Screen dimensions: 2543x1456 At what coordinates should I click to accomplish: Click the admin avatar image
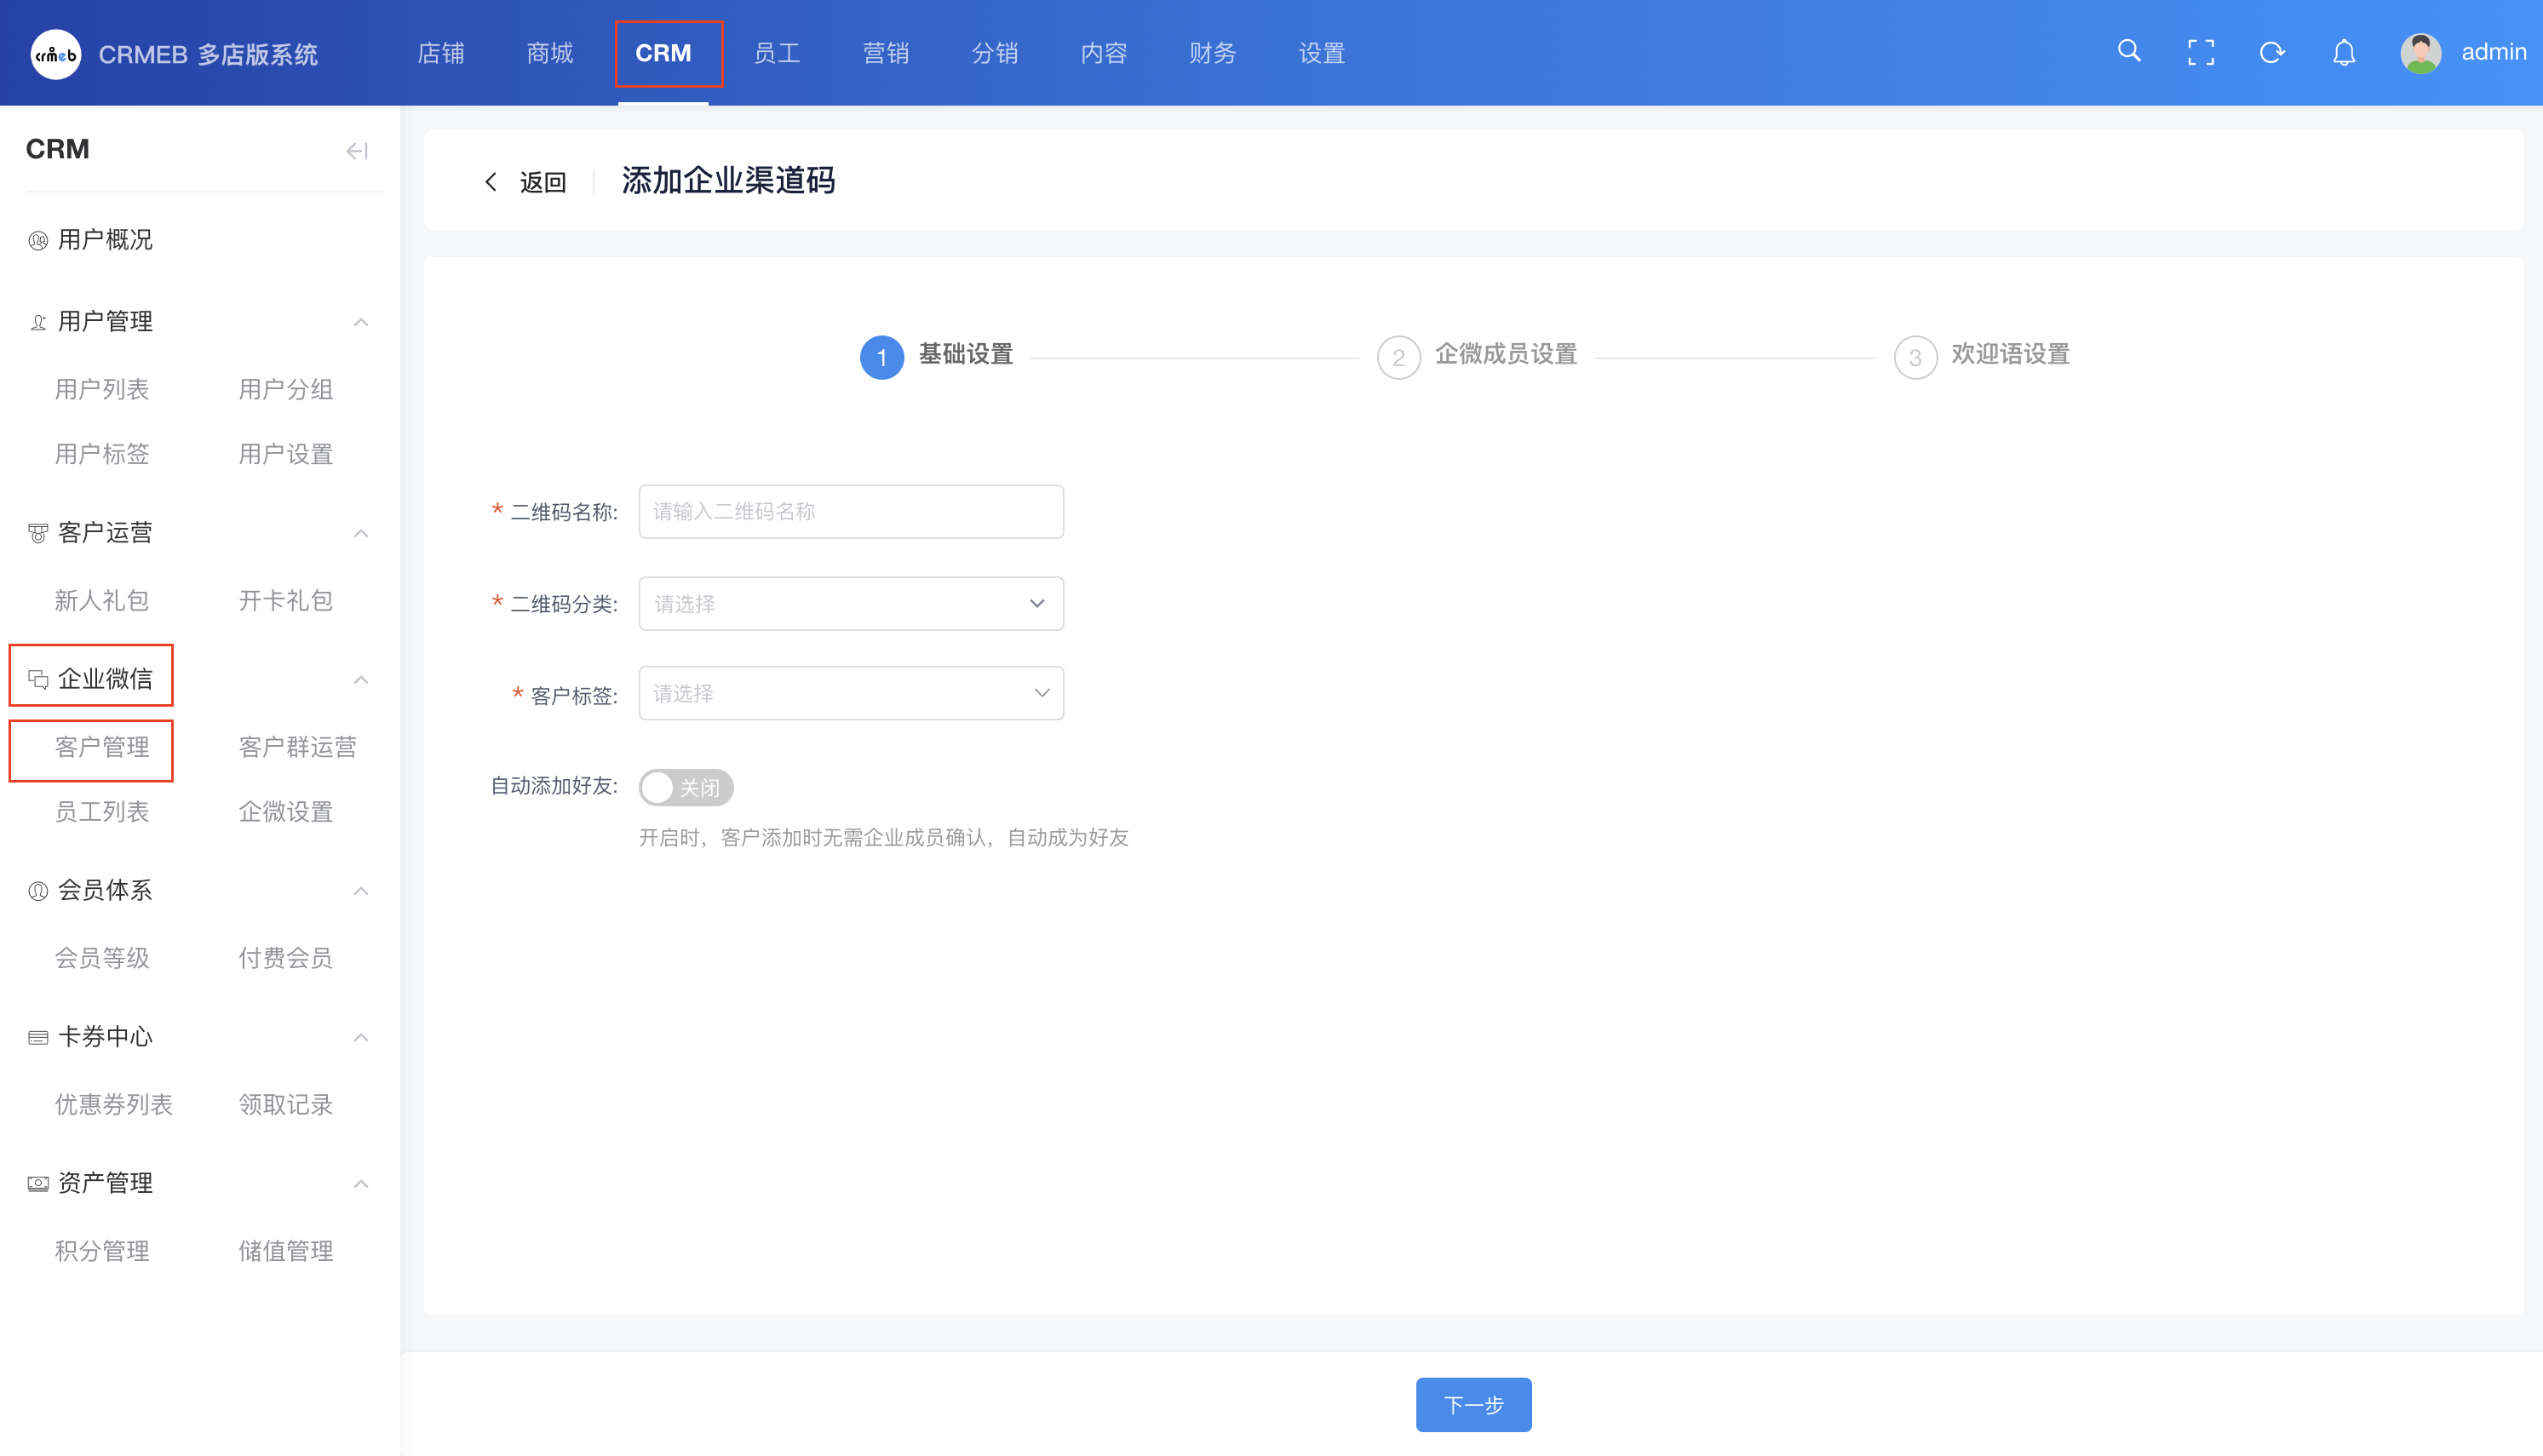[2420, 53]
